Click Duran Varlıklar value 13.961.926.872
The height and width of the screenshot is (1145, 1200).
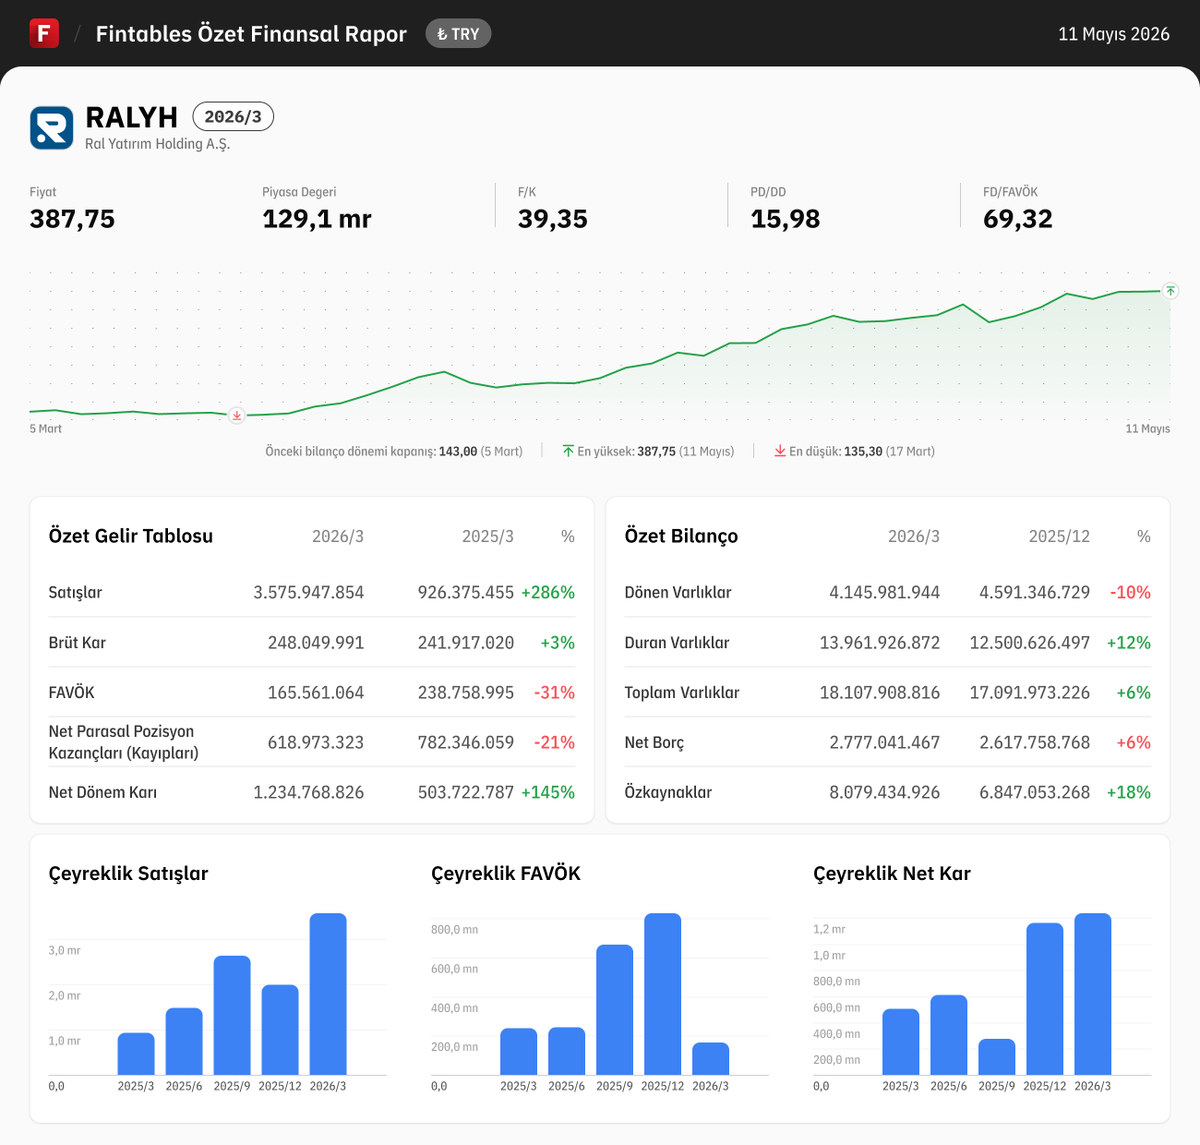[880, 642]
